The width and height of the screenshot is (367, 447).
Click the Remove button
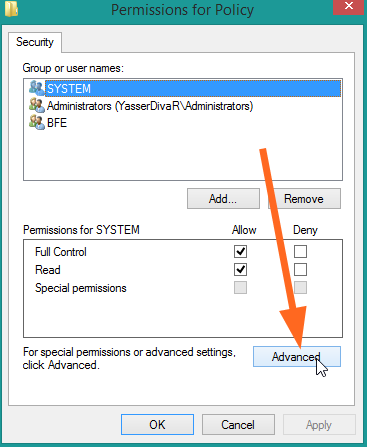pyautogui.click(x=304, y=199)
